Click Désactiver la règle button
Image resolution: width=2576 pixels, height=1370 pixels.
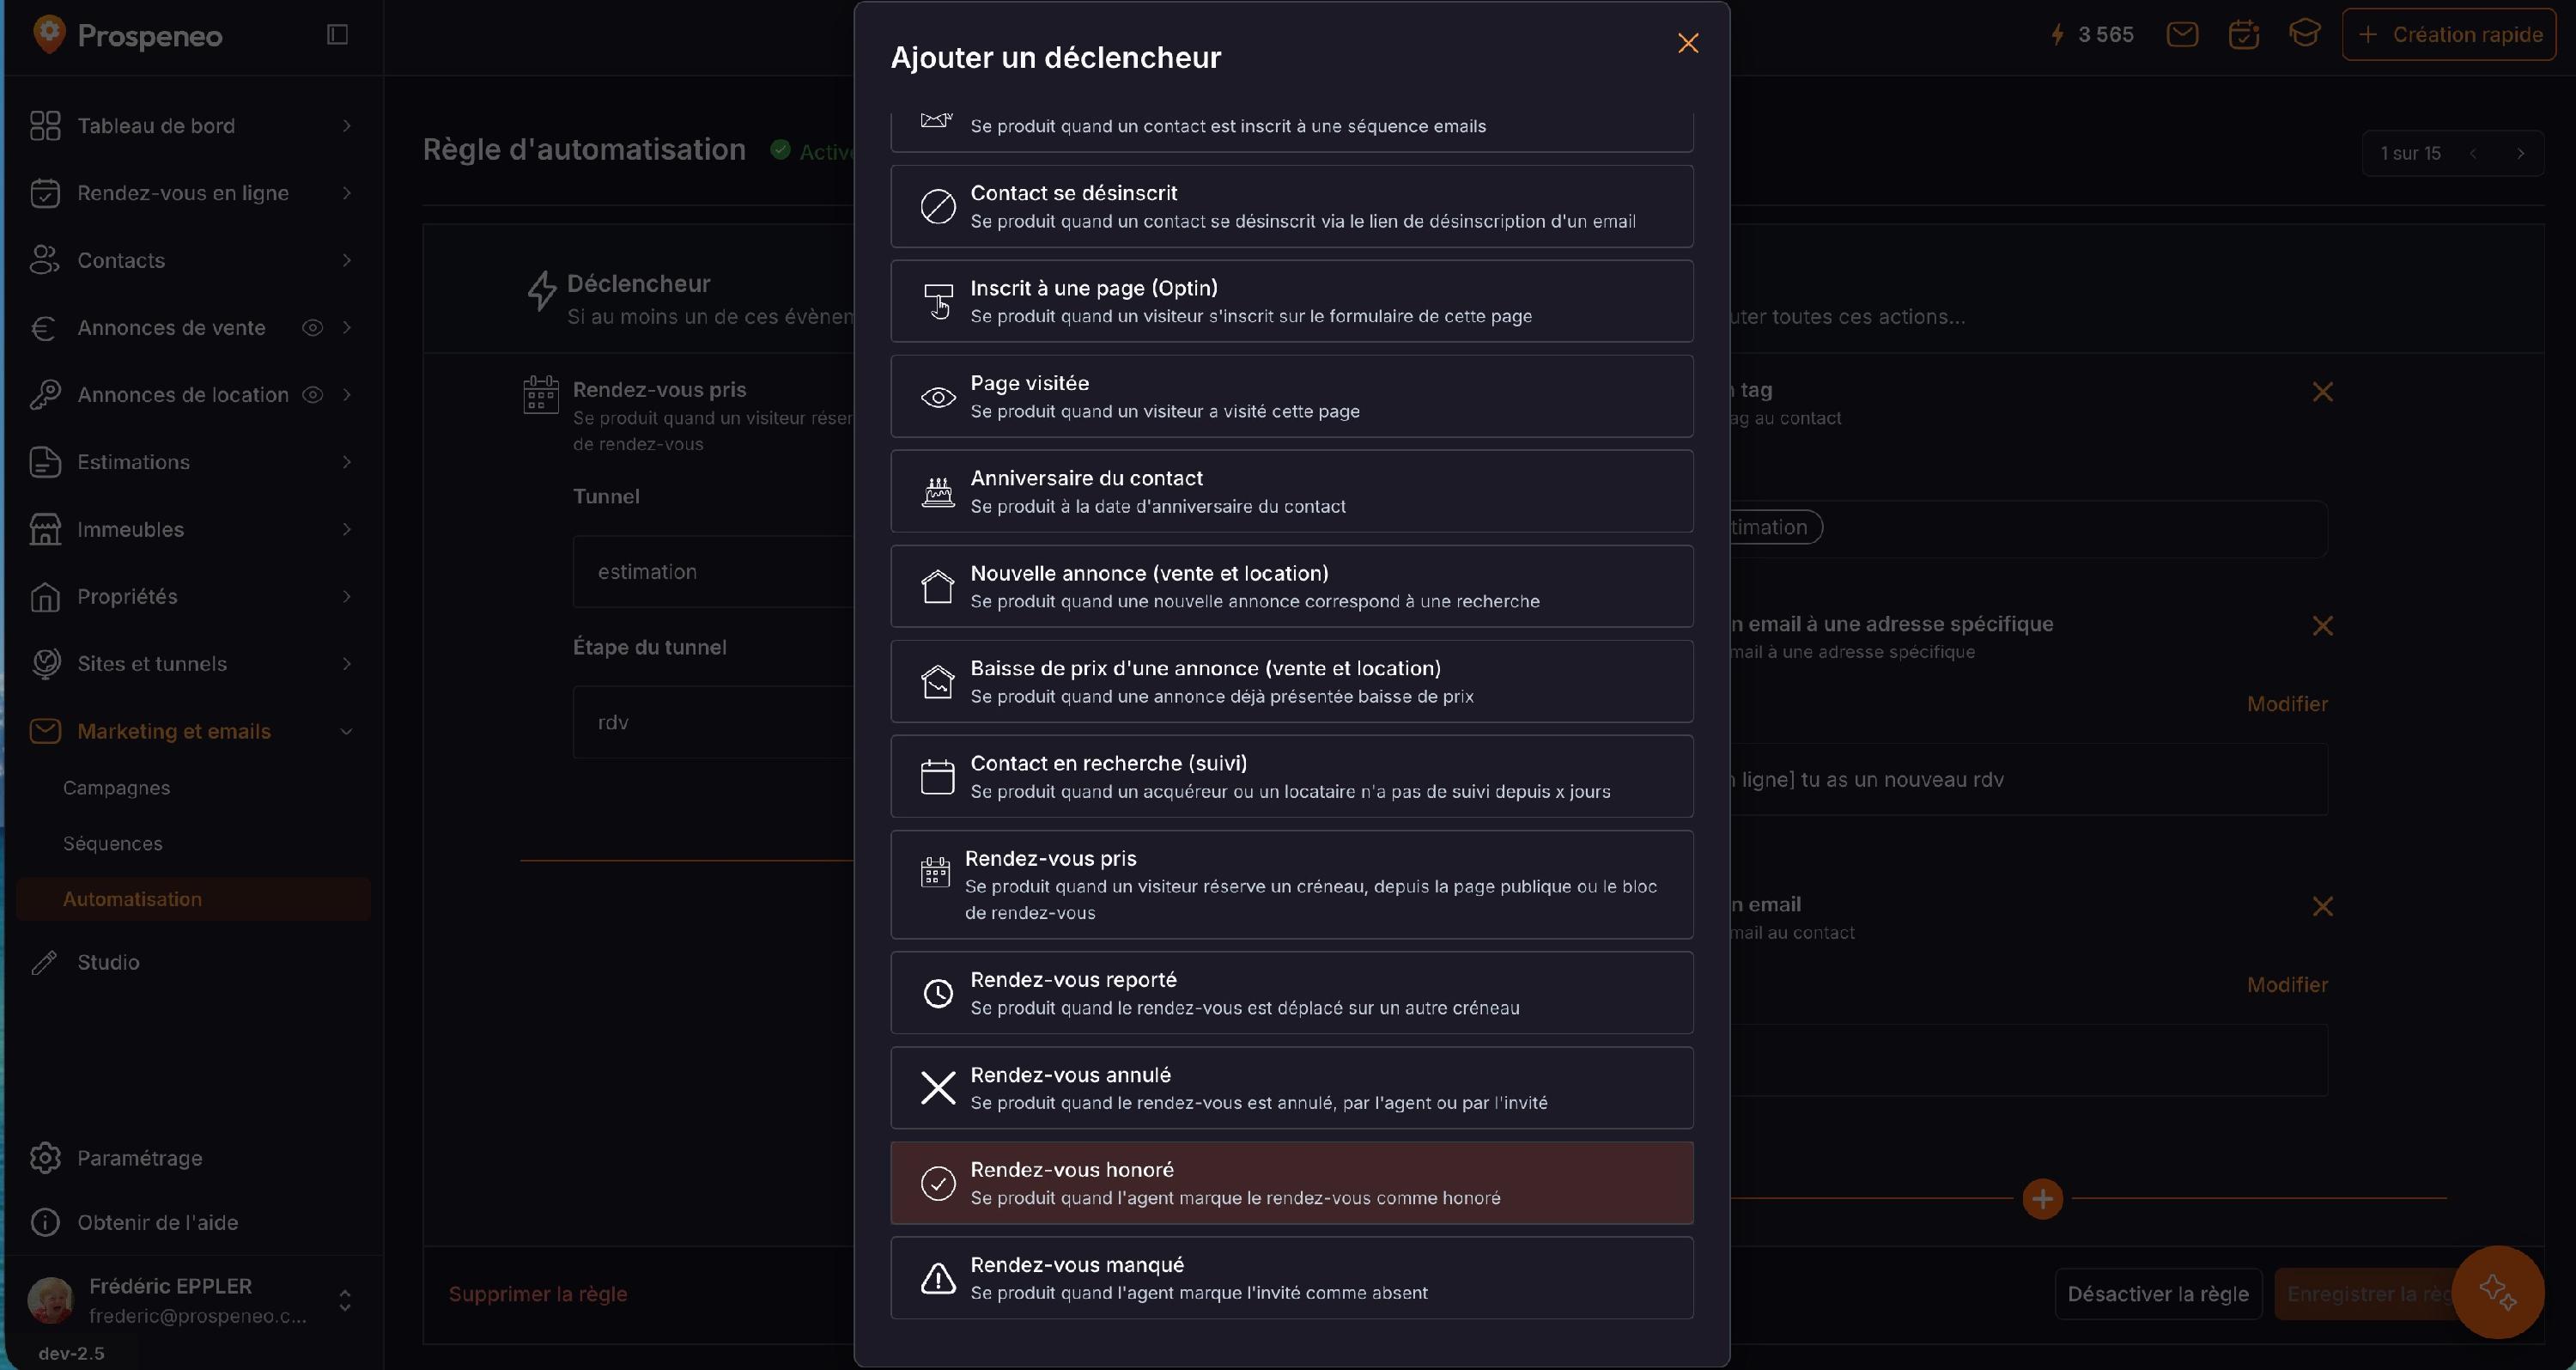[2158, 1294]
